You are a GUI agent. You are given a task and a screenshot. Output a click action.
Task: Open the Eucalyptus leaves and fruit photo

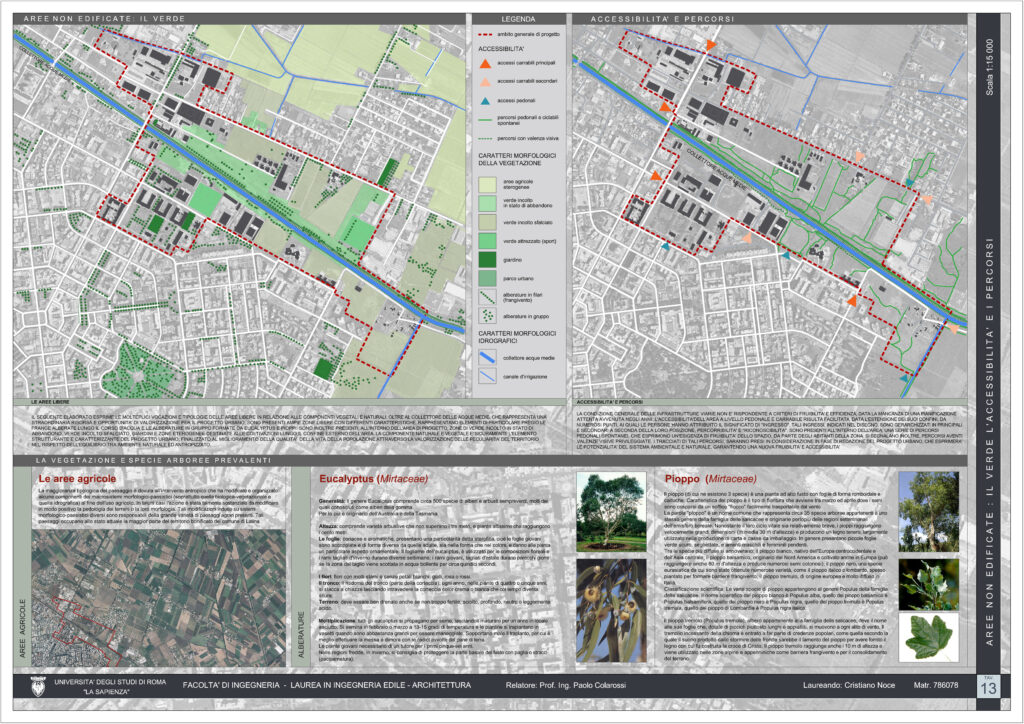tap(611, 610)
